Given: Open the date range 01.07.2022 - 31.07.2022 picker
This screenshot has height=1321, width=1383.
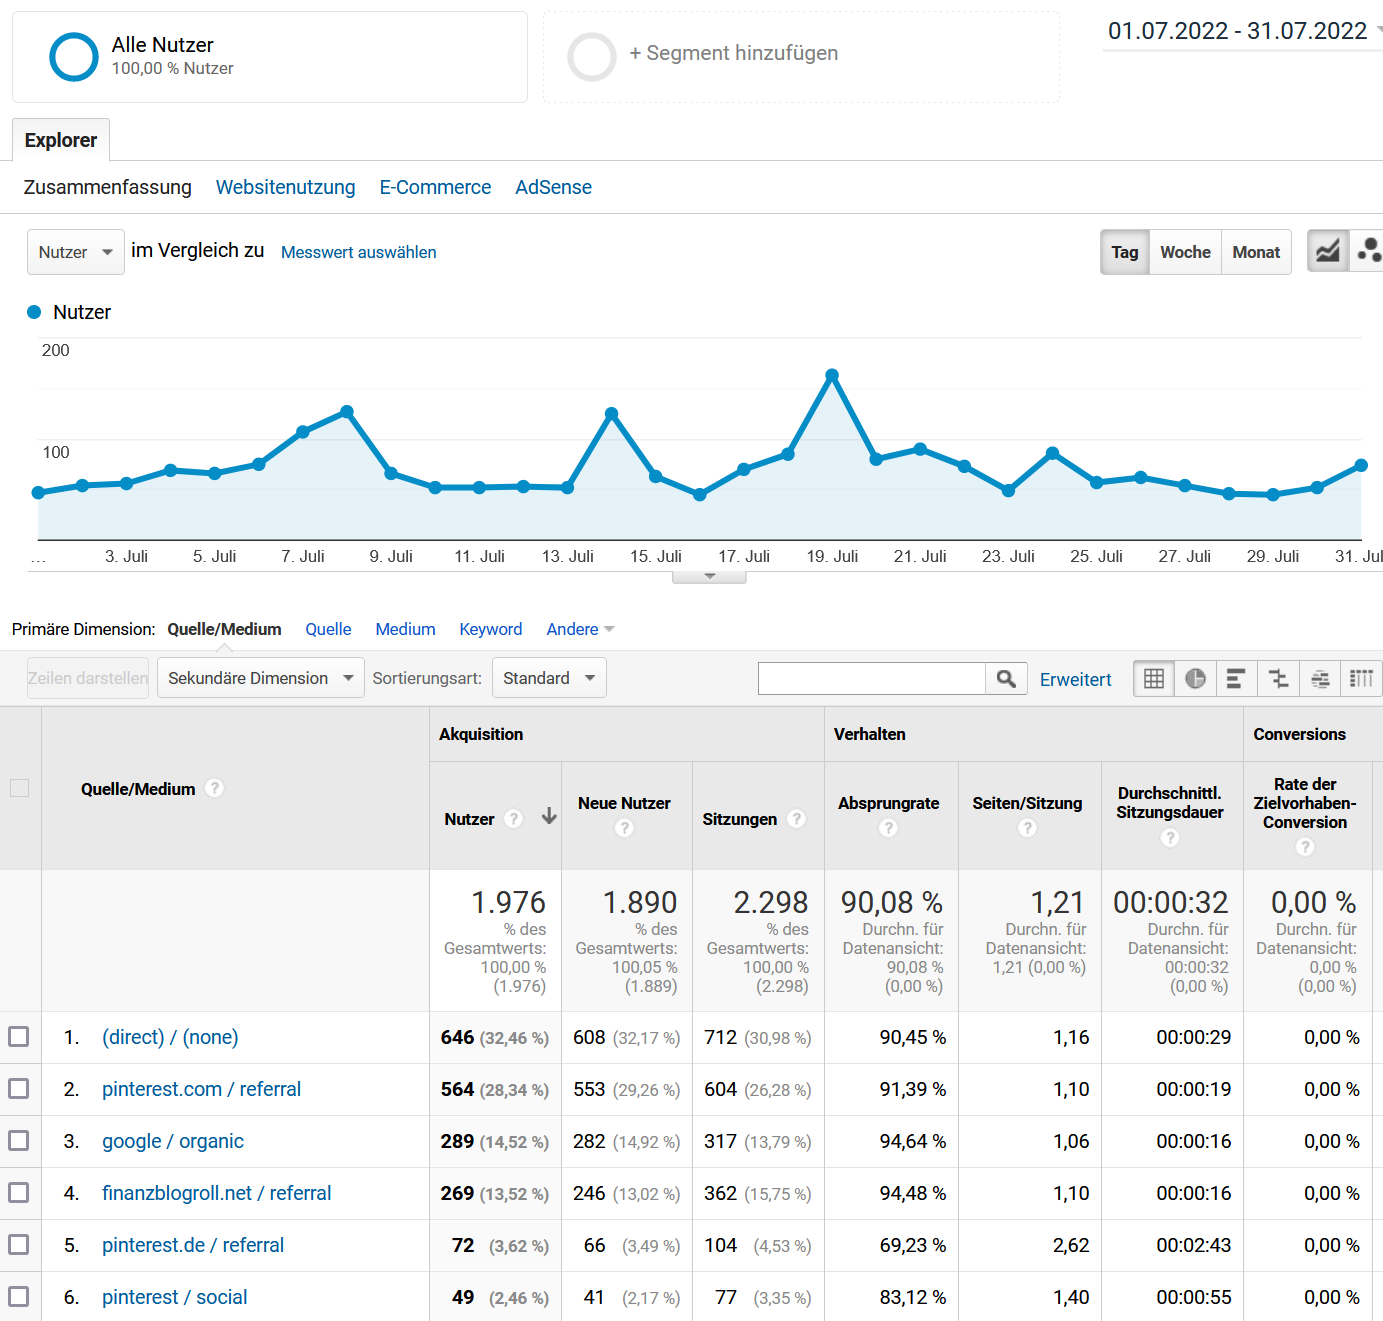Looking at the screenshot, I should point(1243,31).
